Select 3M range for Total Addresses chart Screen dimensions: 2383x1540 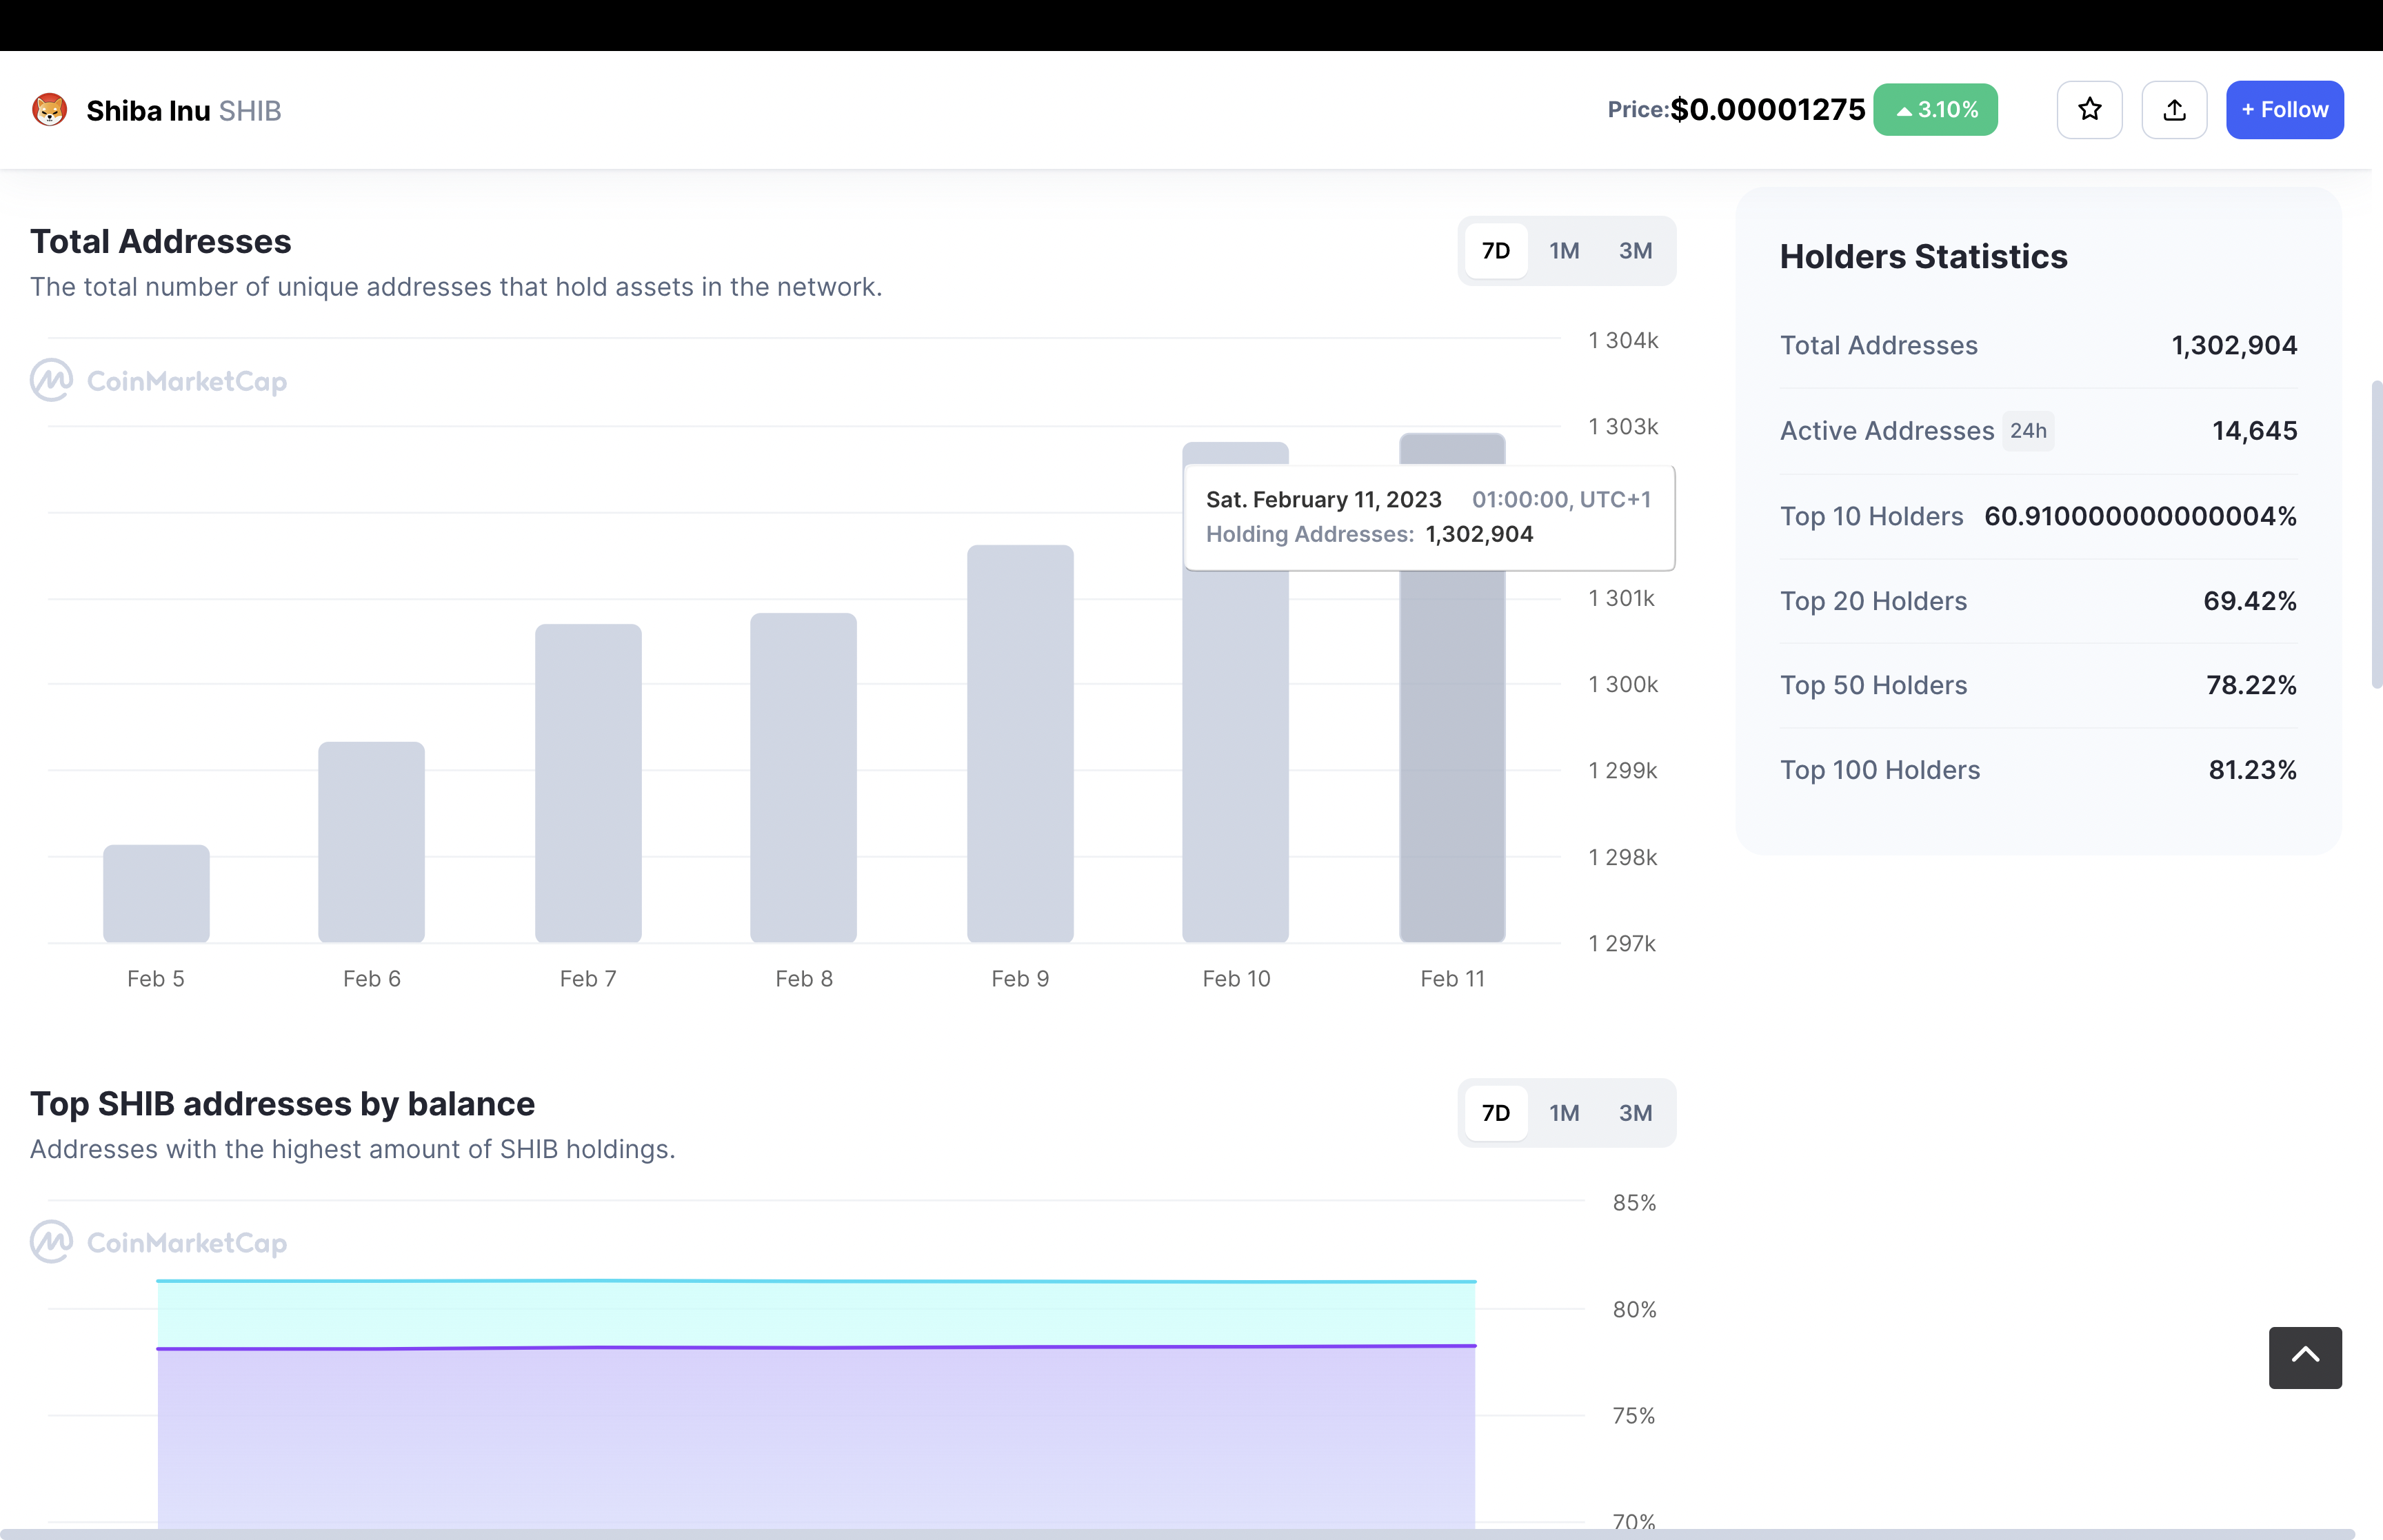[x=1635, y=251]
